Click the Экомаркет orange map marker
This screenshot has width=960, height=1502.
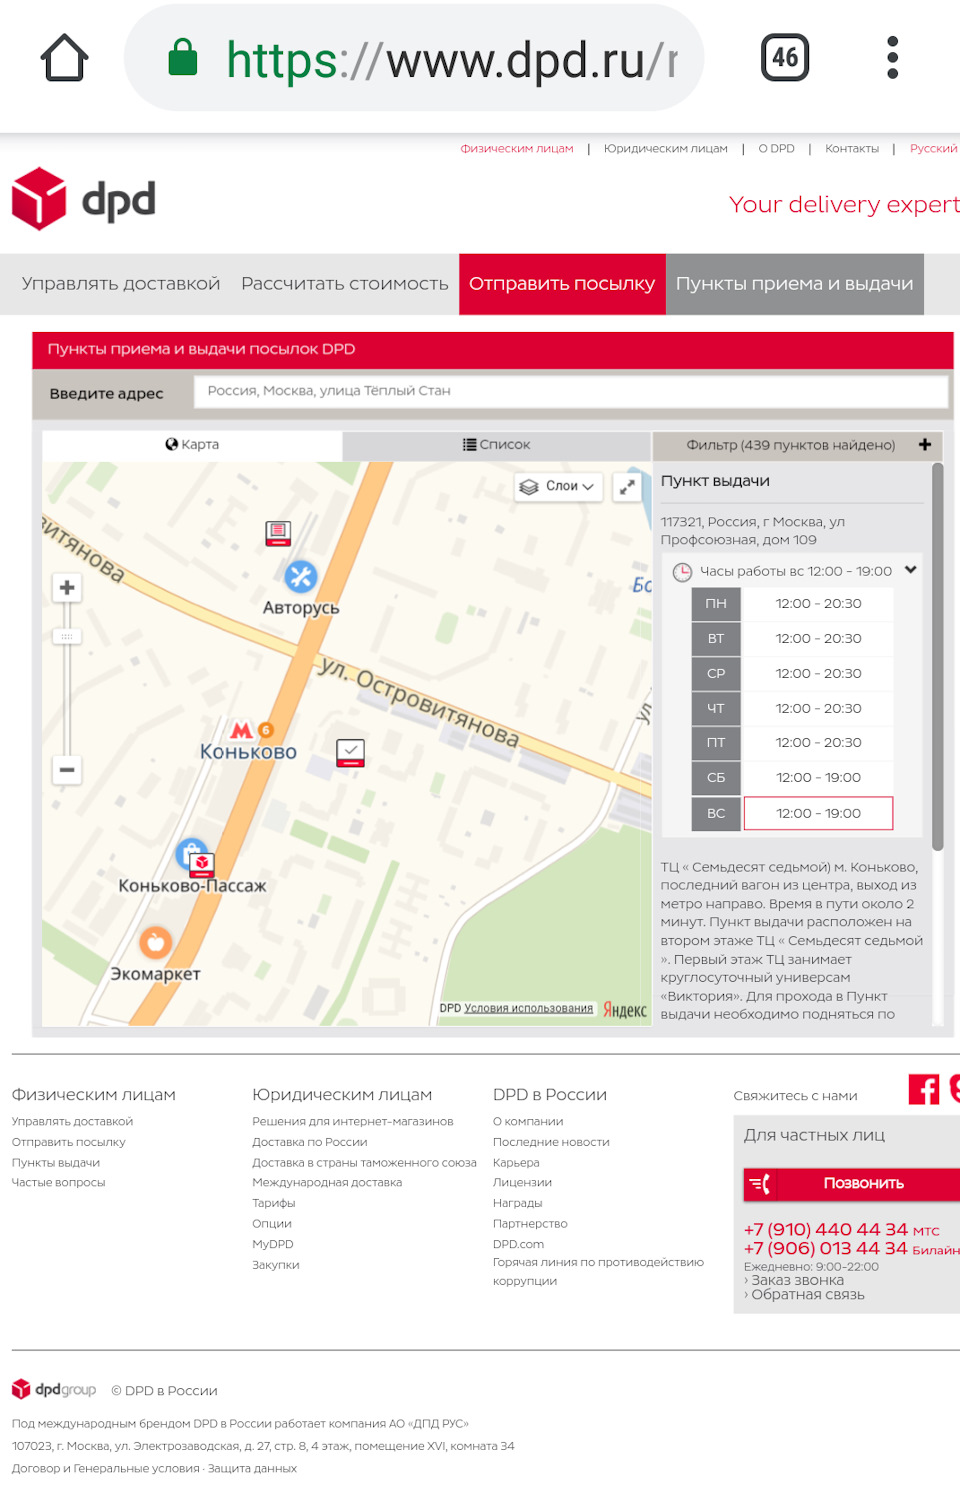tap(155, 941)
